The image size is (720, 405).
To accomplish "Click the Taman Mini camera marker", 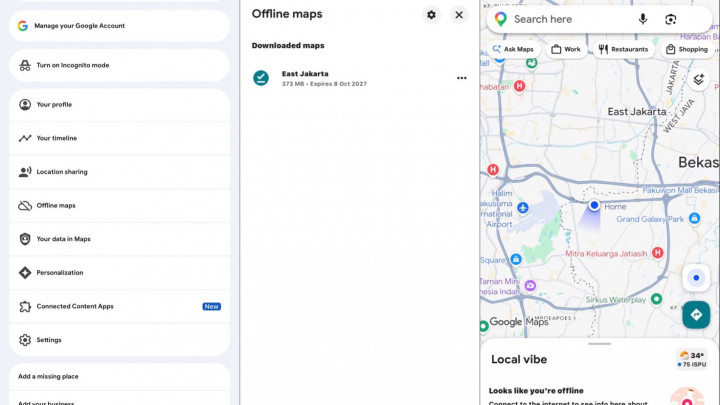I will click(x=530, y=286).
